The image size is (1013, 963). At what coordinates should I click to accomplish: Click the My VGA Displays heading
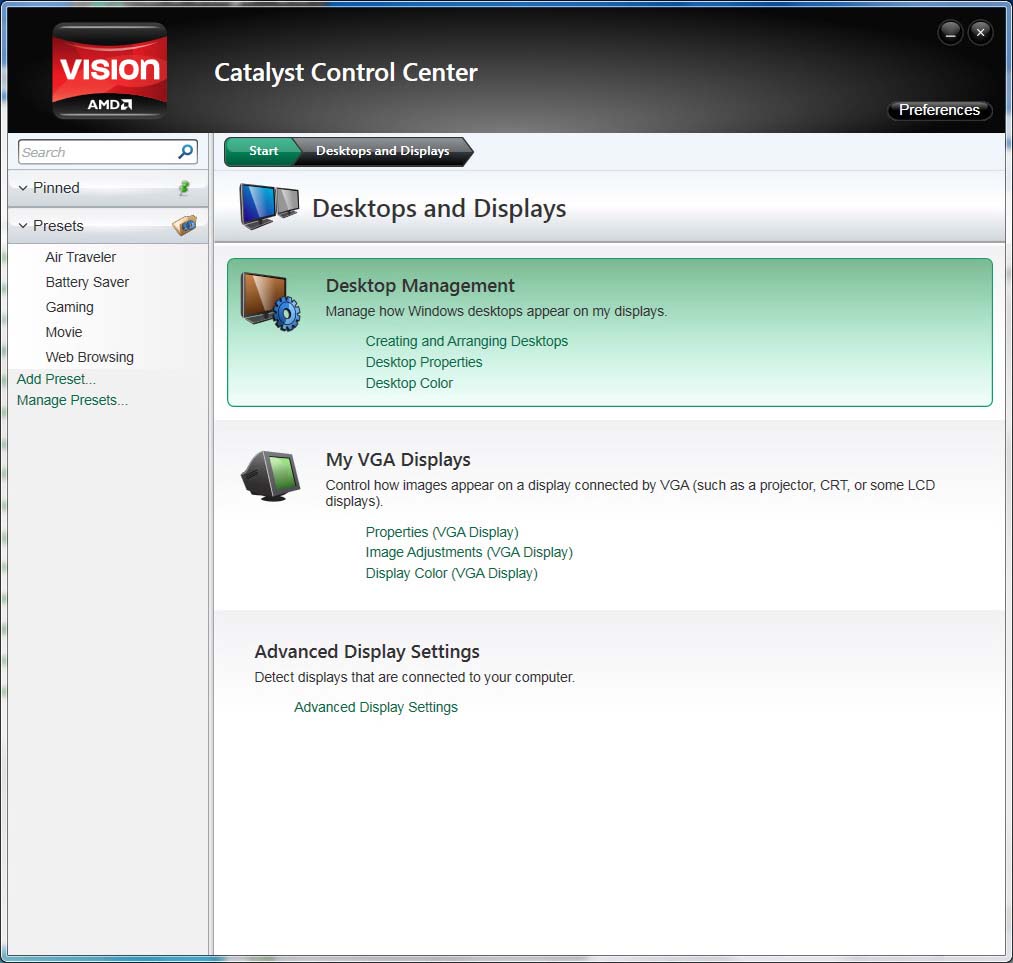tap(398, 460)
